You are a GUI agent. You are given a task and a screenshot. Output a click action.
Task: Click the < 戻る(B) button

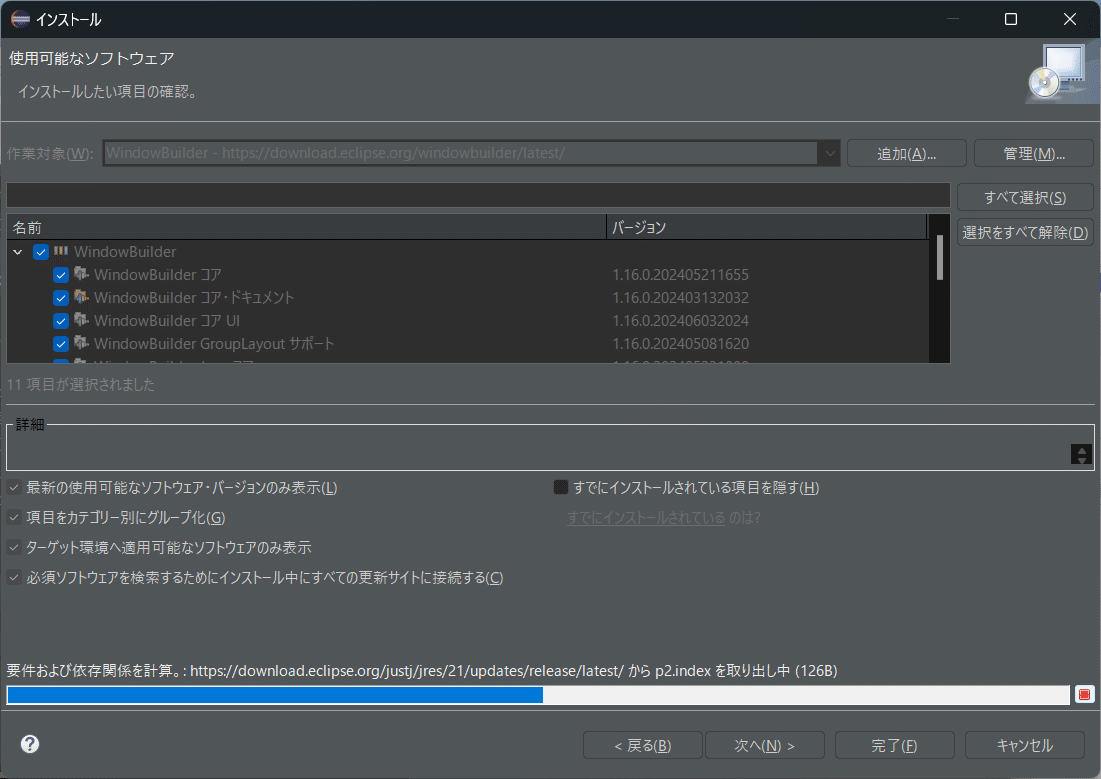pos(642,745)
